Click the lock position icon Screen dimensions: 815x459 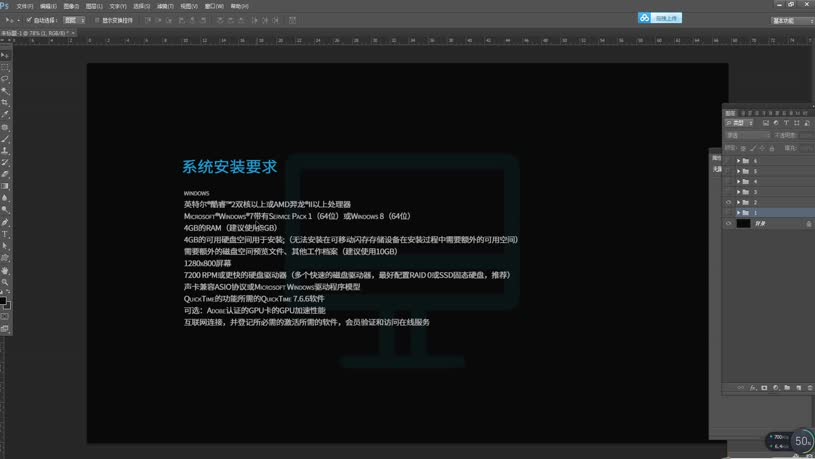click(762, 149)
